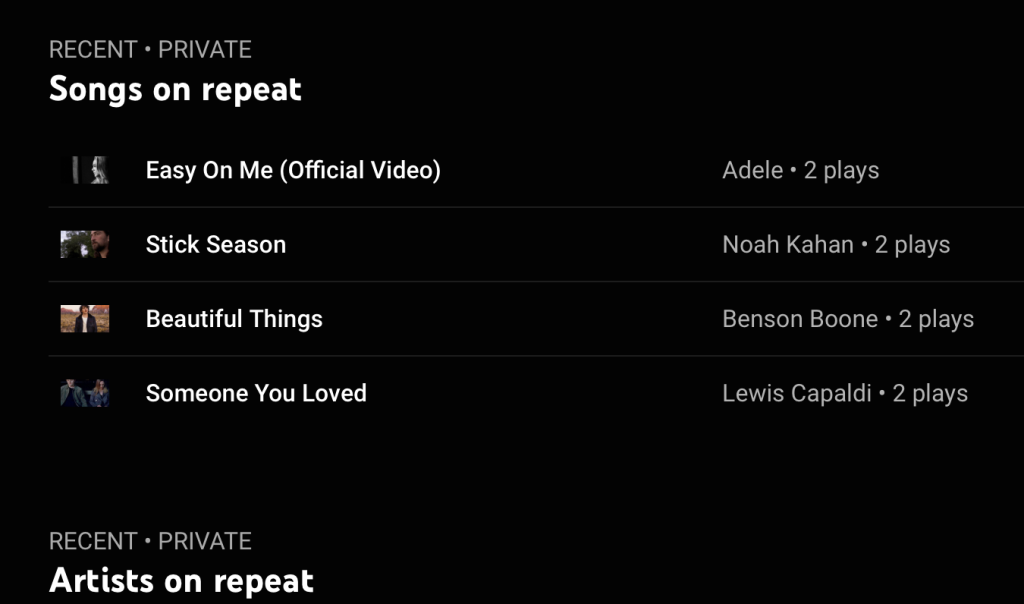Play from the Someone You Loved thumbnail
The height and width of the screenshot is (604, 1024).
pos(85,393)
